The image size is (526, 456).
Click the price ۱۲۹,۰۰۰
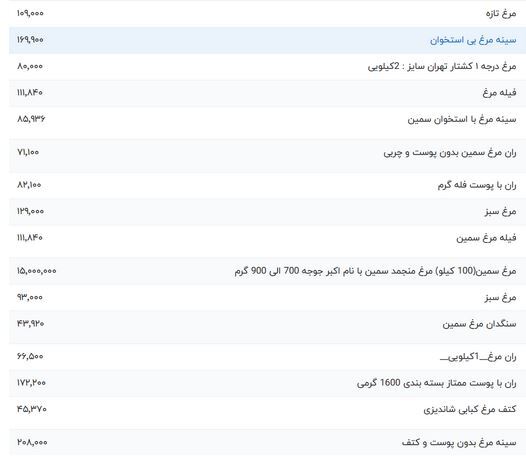coord(31,211)
